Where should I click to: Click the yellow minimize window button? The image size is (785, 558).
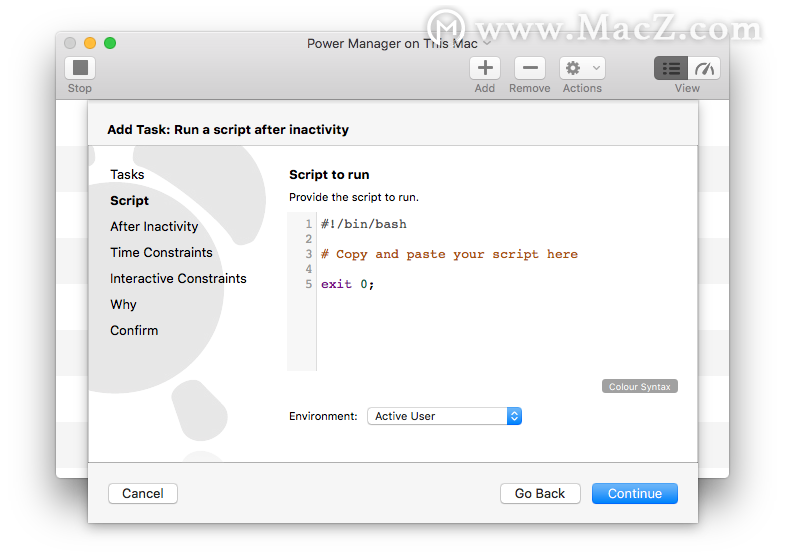tap(90, 43)
